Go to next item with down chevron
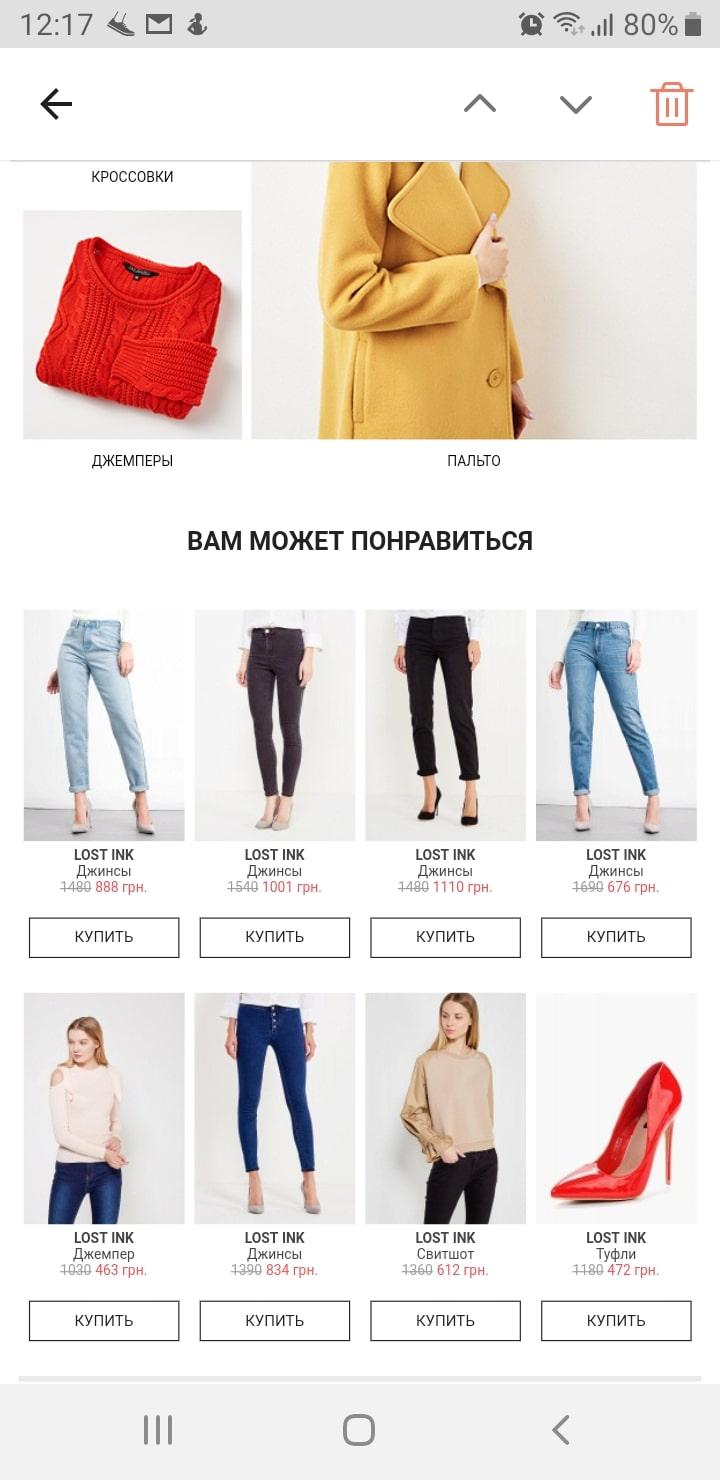Image resolution: width=720 pixels, height=1480 pixels. (x=576, y=104)
